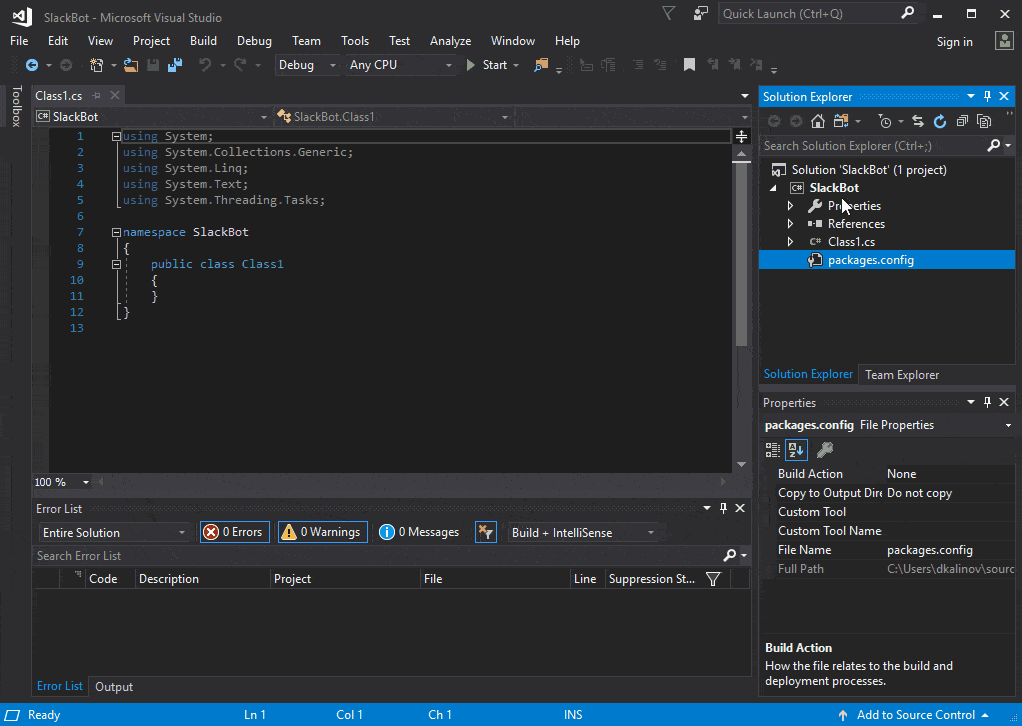Viewport: 1022px width, 726px height.
Task: Click the notifications flag icon in the title bar
Action: [668, 13]
